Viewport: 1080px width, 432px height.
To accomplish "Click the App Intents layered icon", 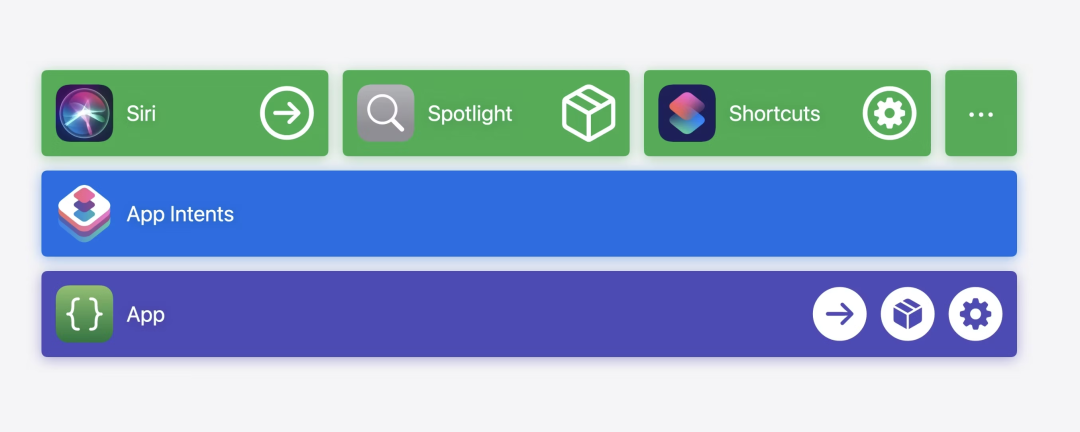I will coord(84,213).
